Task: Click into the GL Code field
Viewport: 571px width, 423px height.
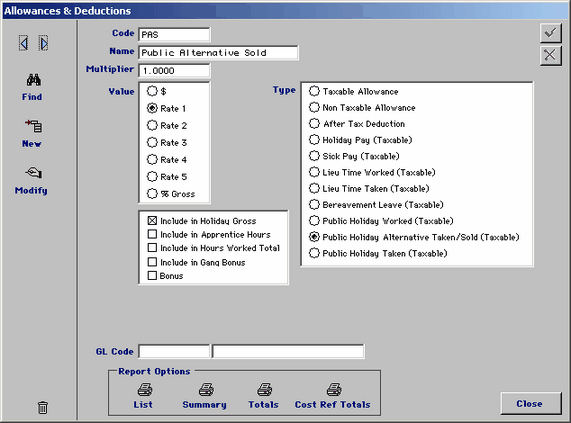Action: pos(174,352)
